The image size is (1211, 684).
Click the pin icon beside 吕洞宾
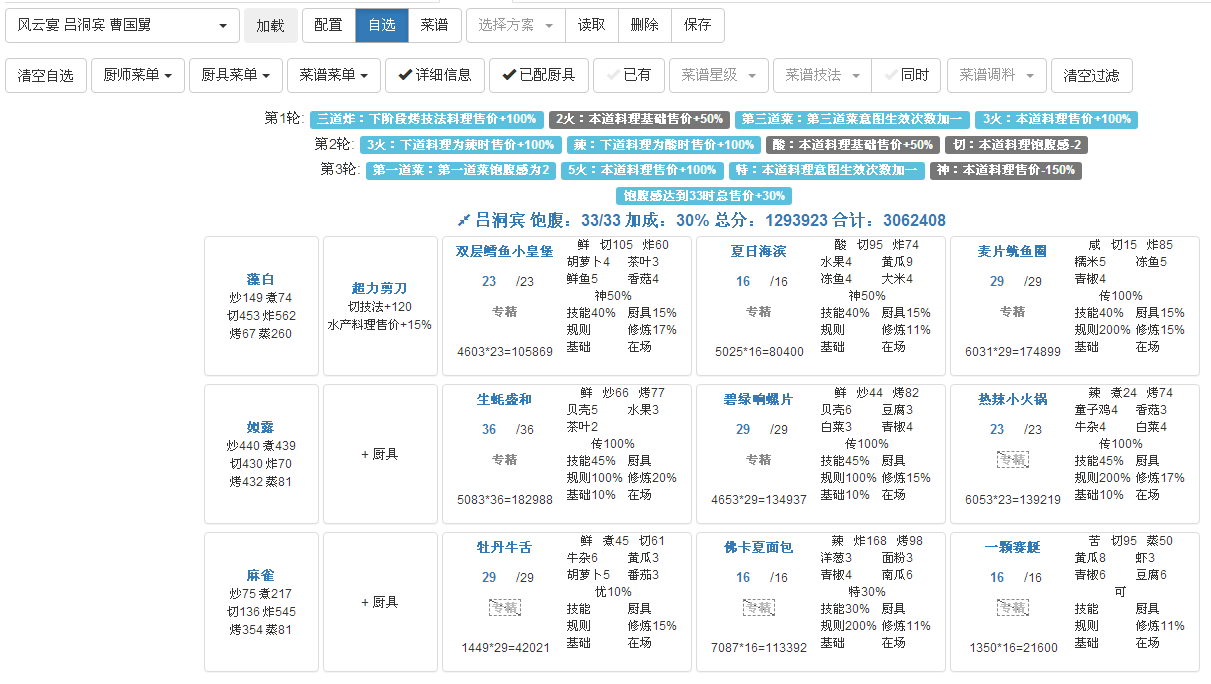pos(463,220)
